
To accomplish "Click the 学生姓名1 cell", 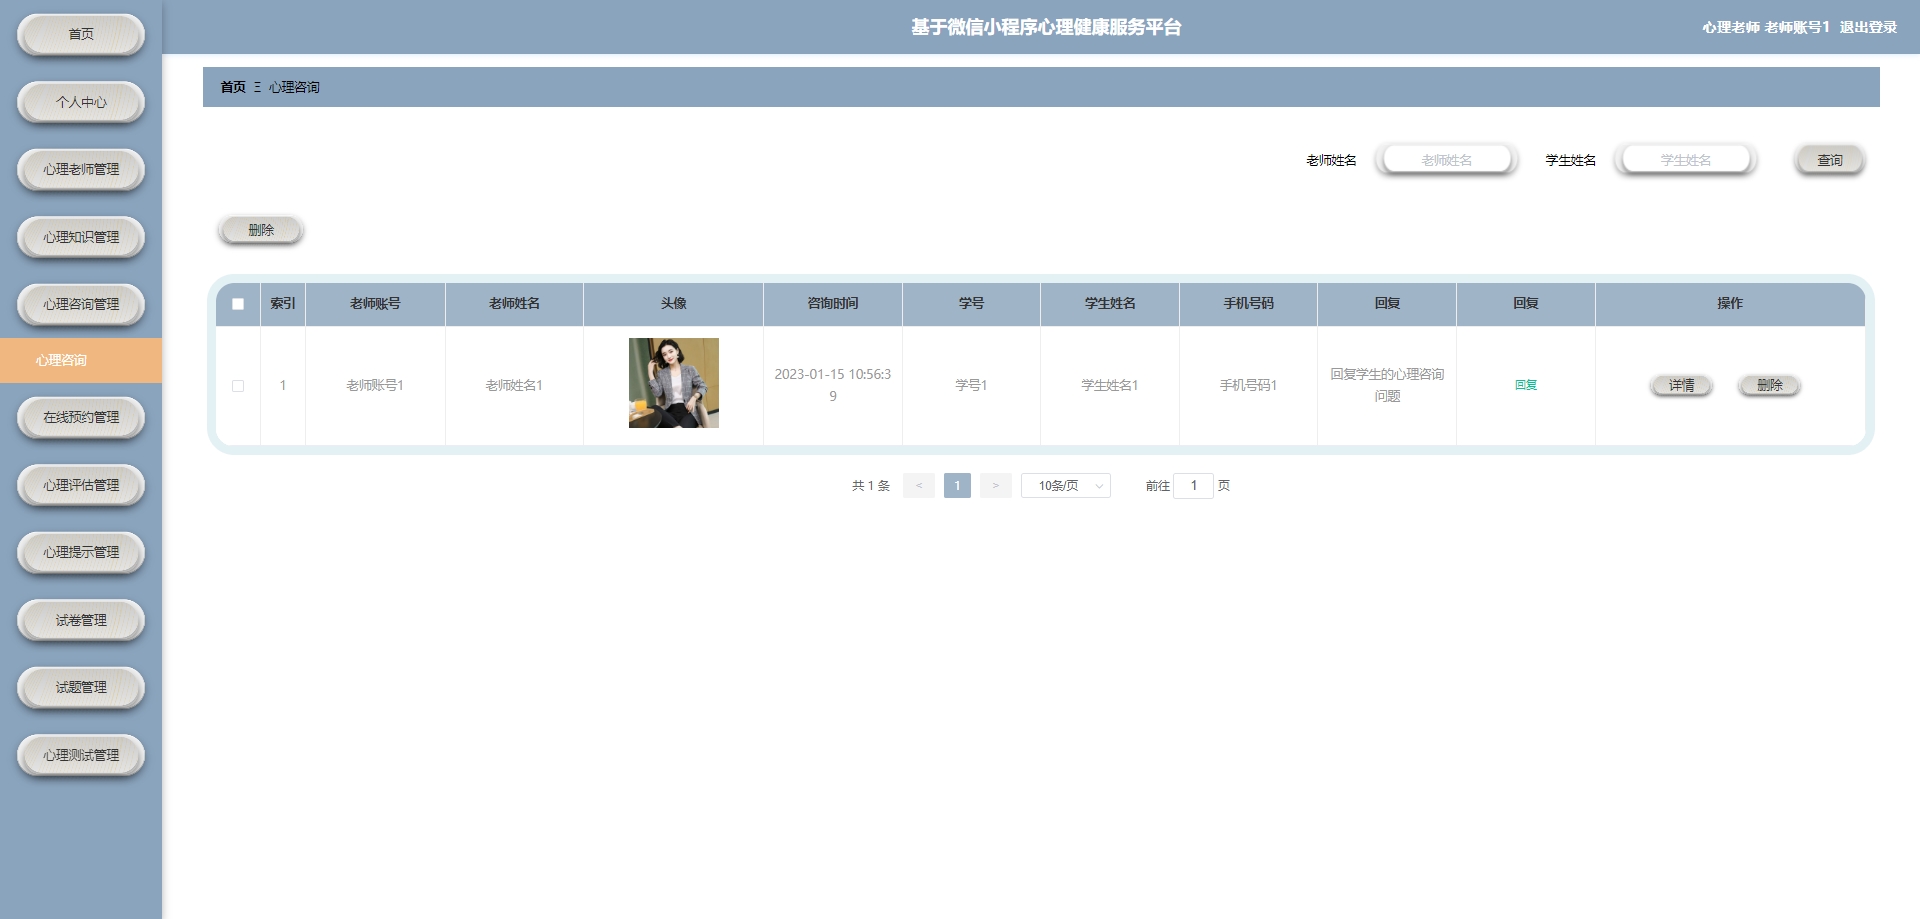I will click(1110, 385).
